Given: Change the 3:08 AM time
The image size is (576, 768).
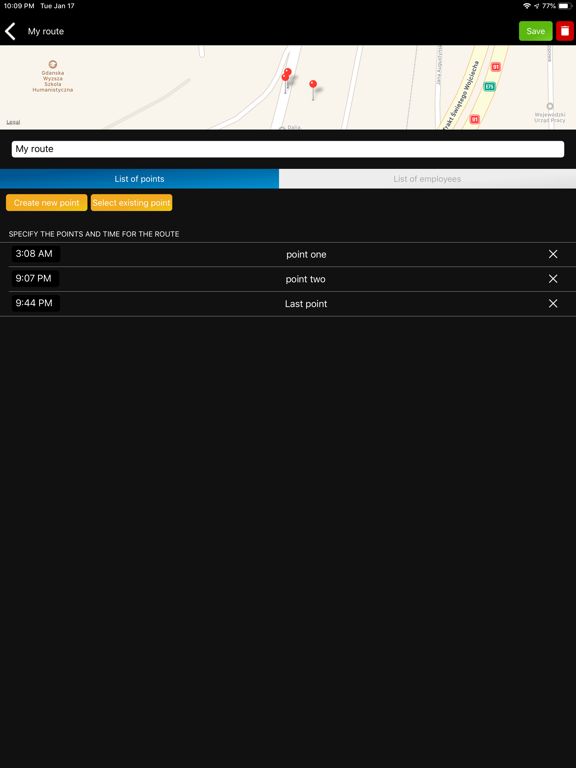Looking at the screenshot, I should (x=35, y=254).
